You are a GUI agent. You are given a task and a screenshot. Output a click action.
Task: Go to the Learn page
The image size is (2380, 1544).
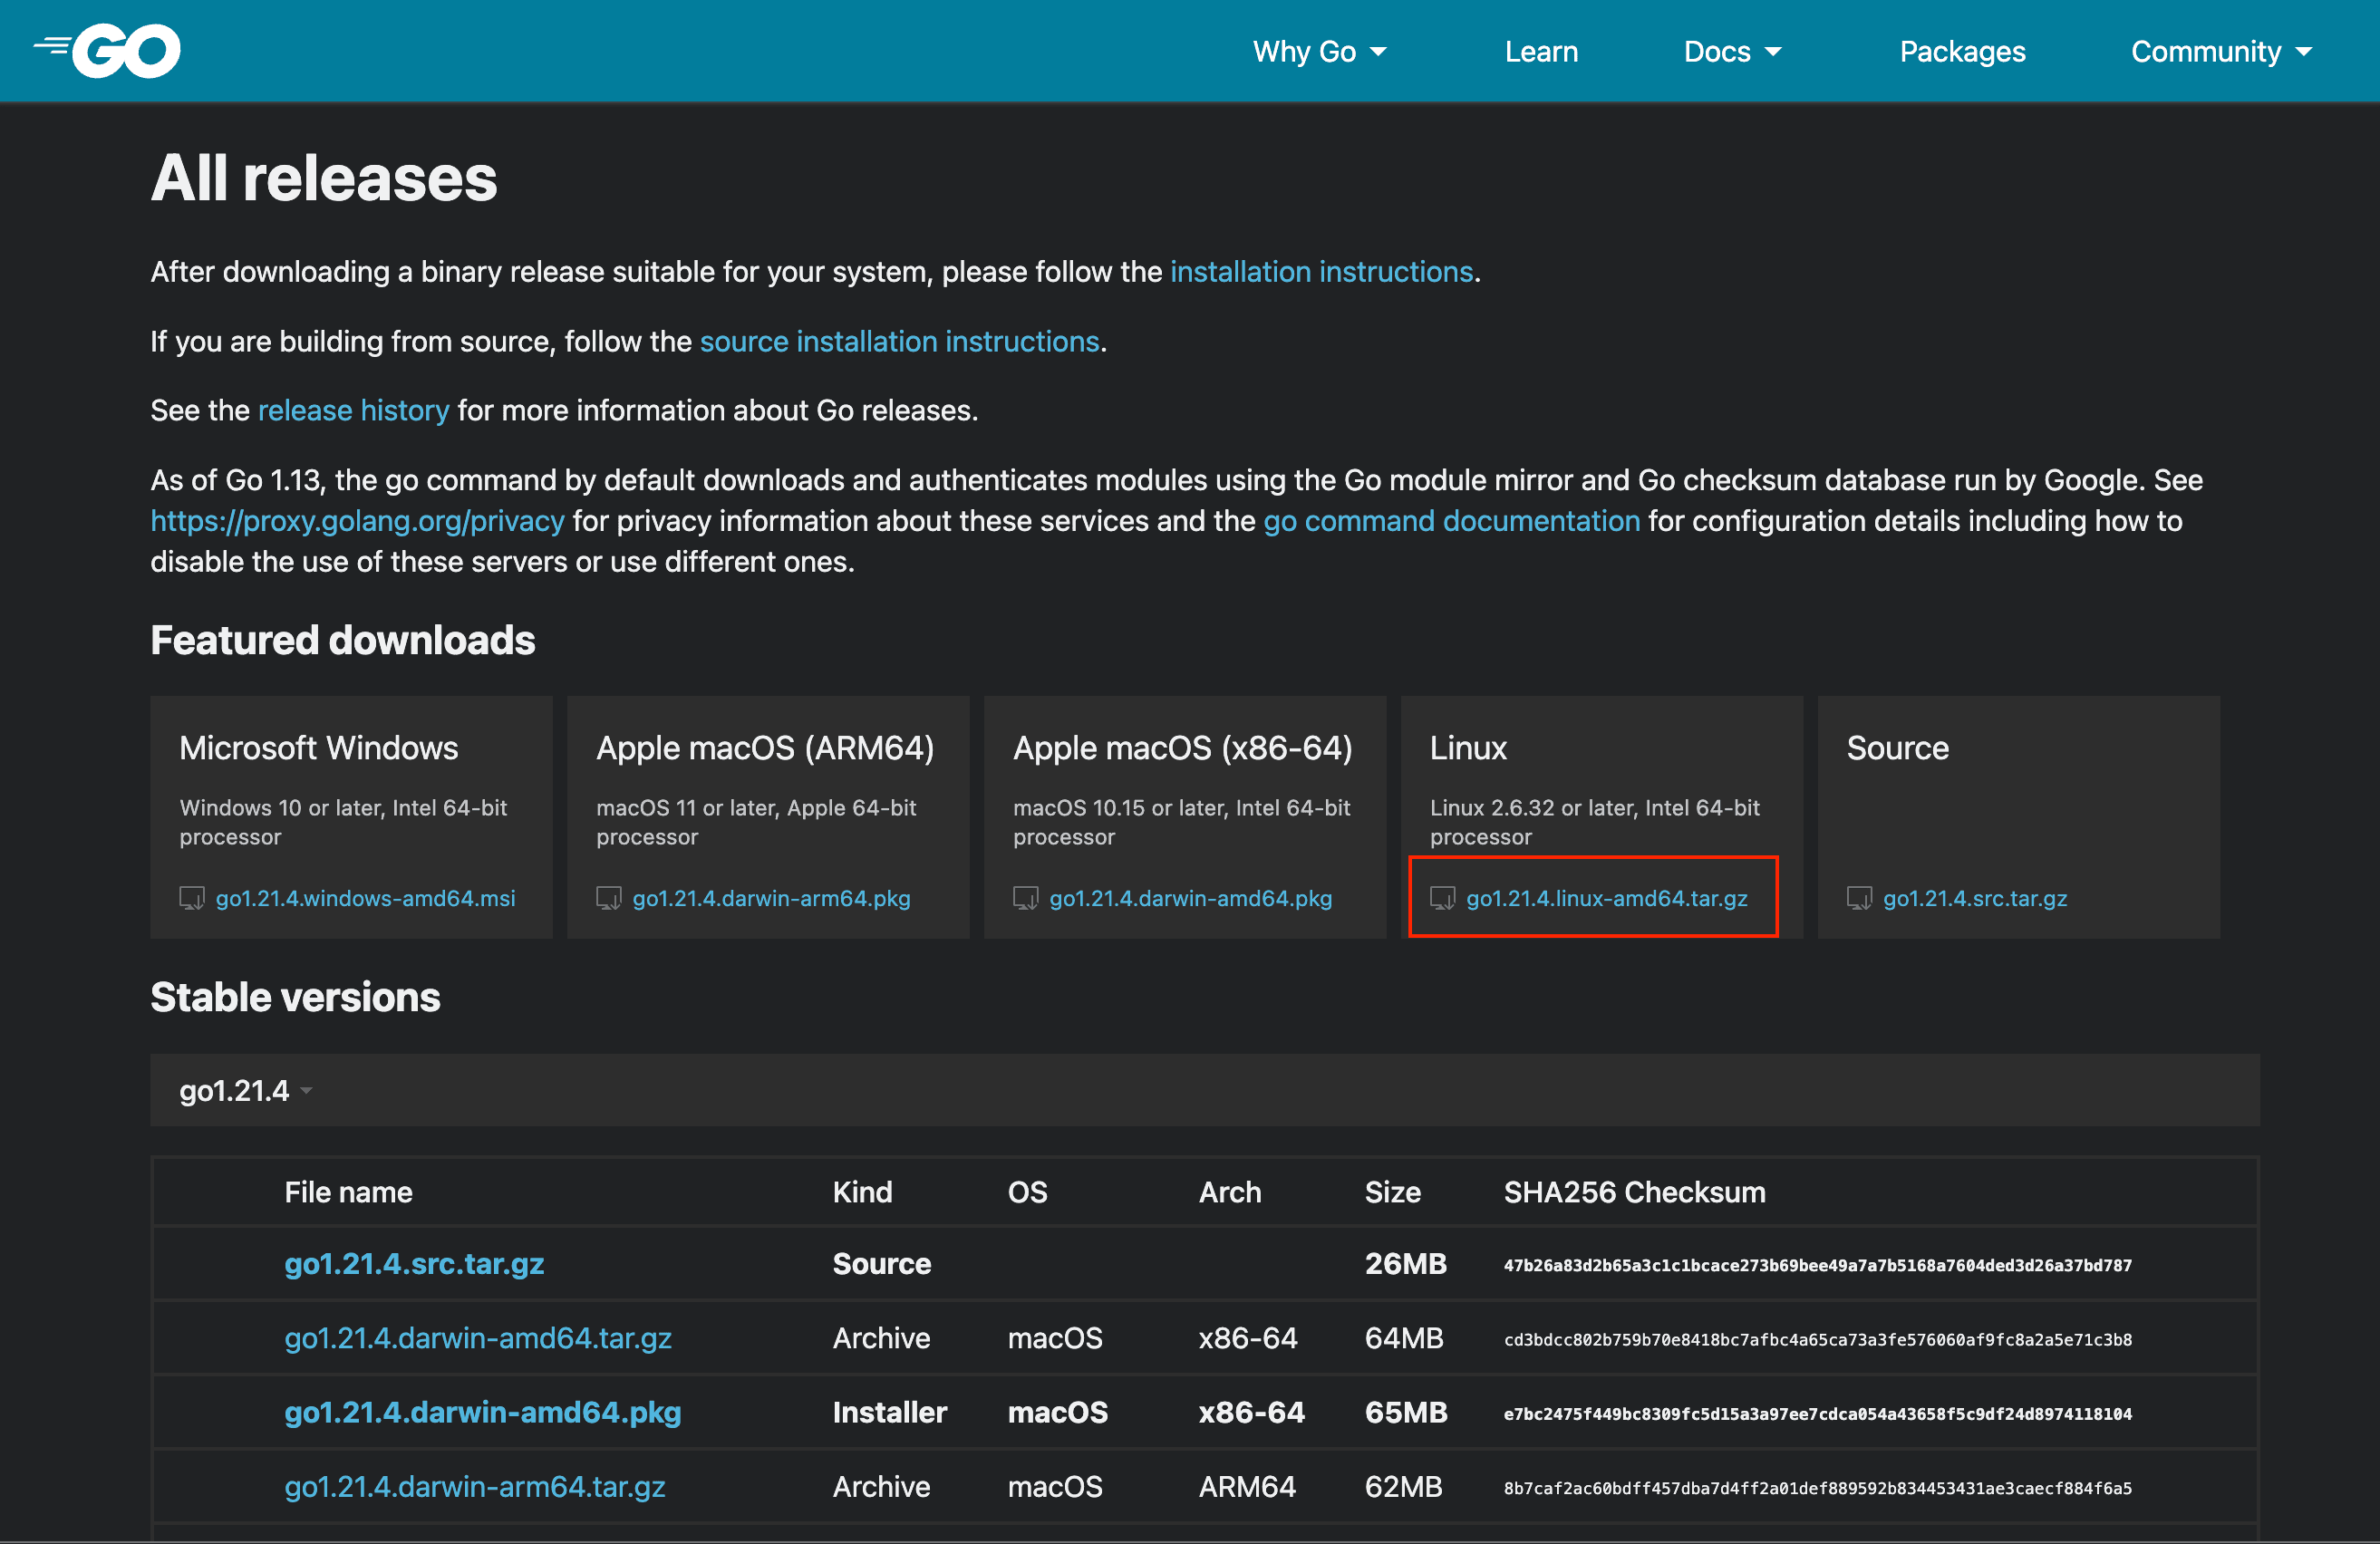pyautogui.click(x=1541, y=51)
